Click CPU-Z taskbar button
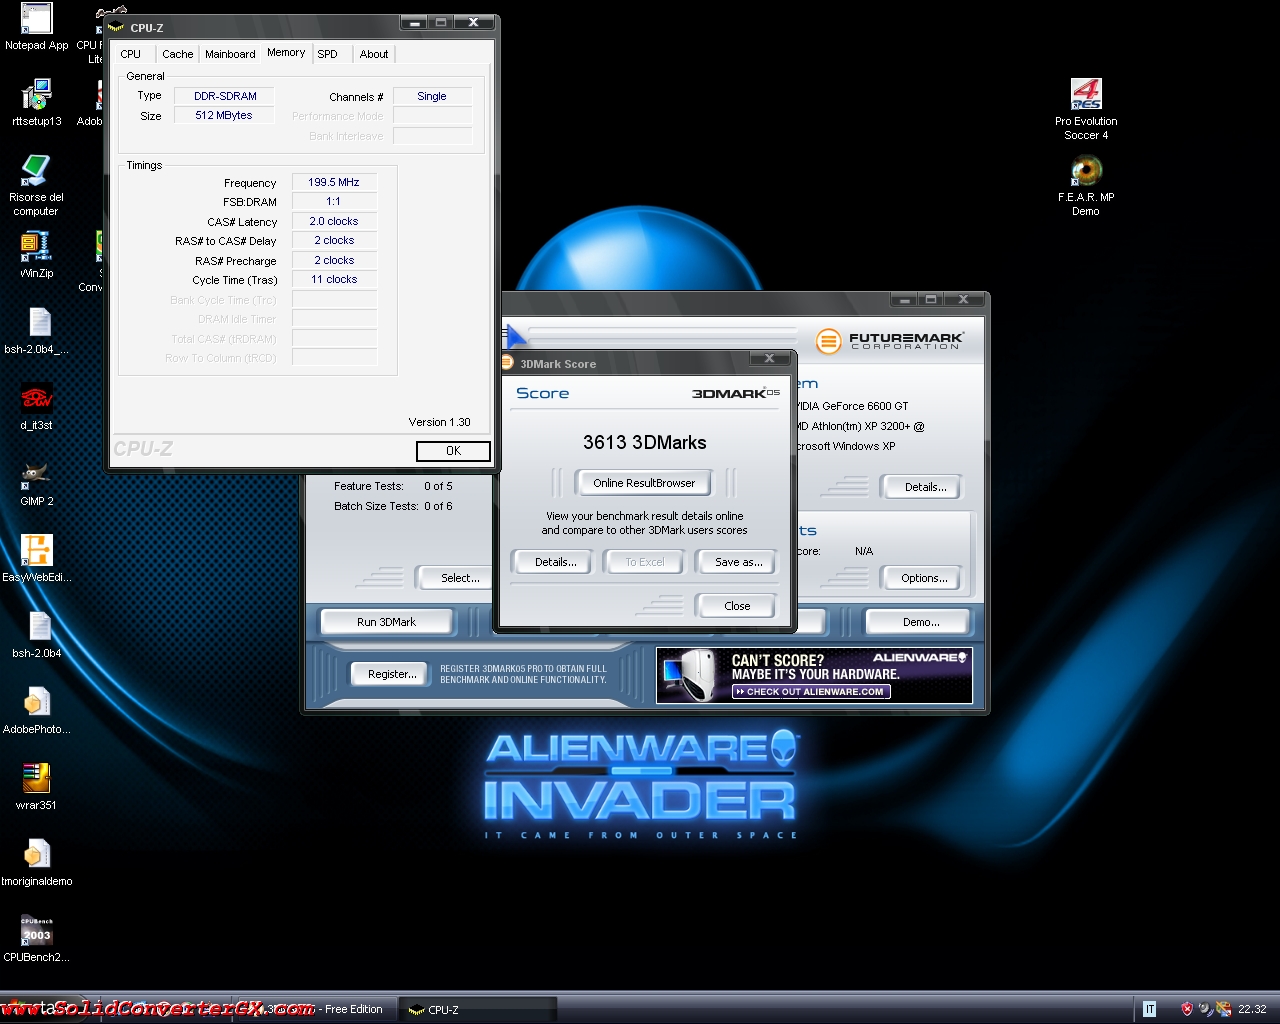Screen dimensions: 1280x1024 (478, 1009)
